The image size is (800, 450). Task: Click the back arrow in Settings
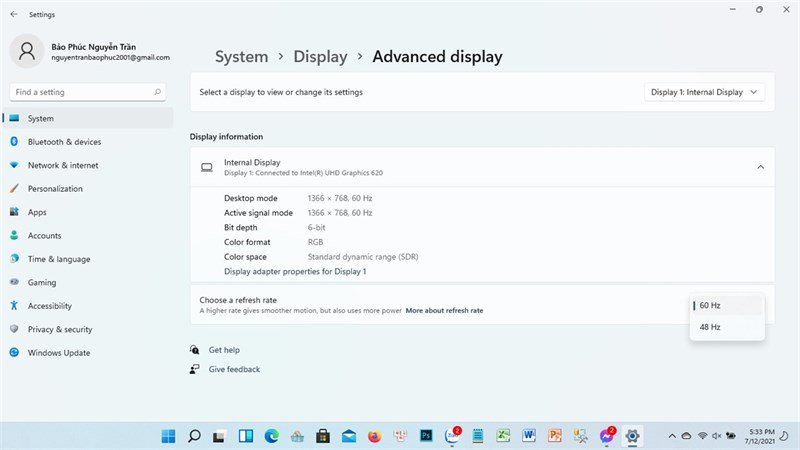point(13,15)
